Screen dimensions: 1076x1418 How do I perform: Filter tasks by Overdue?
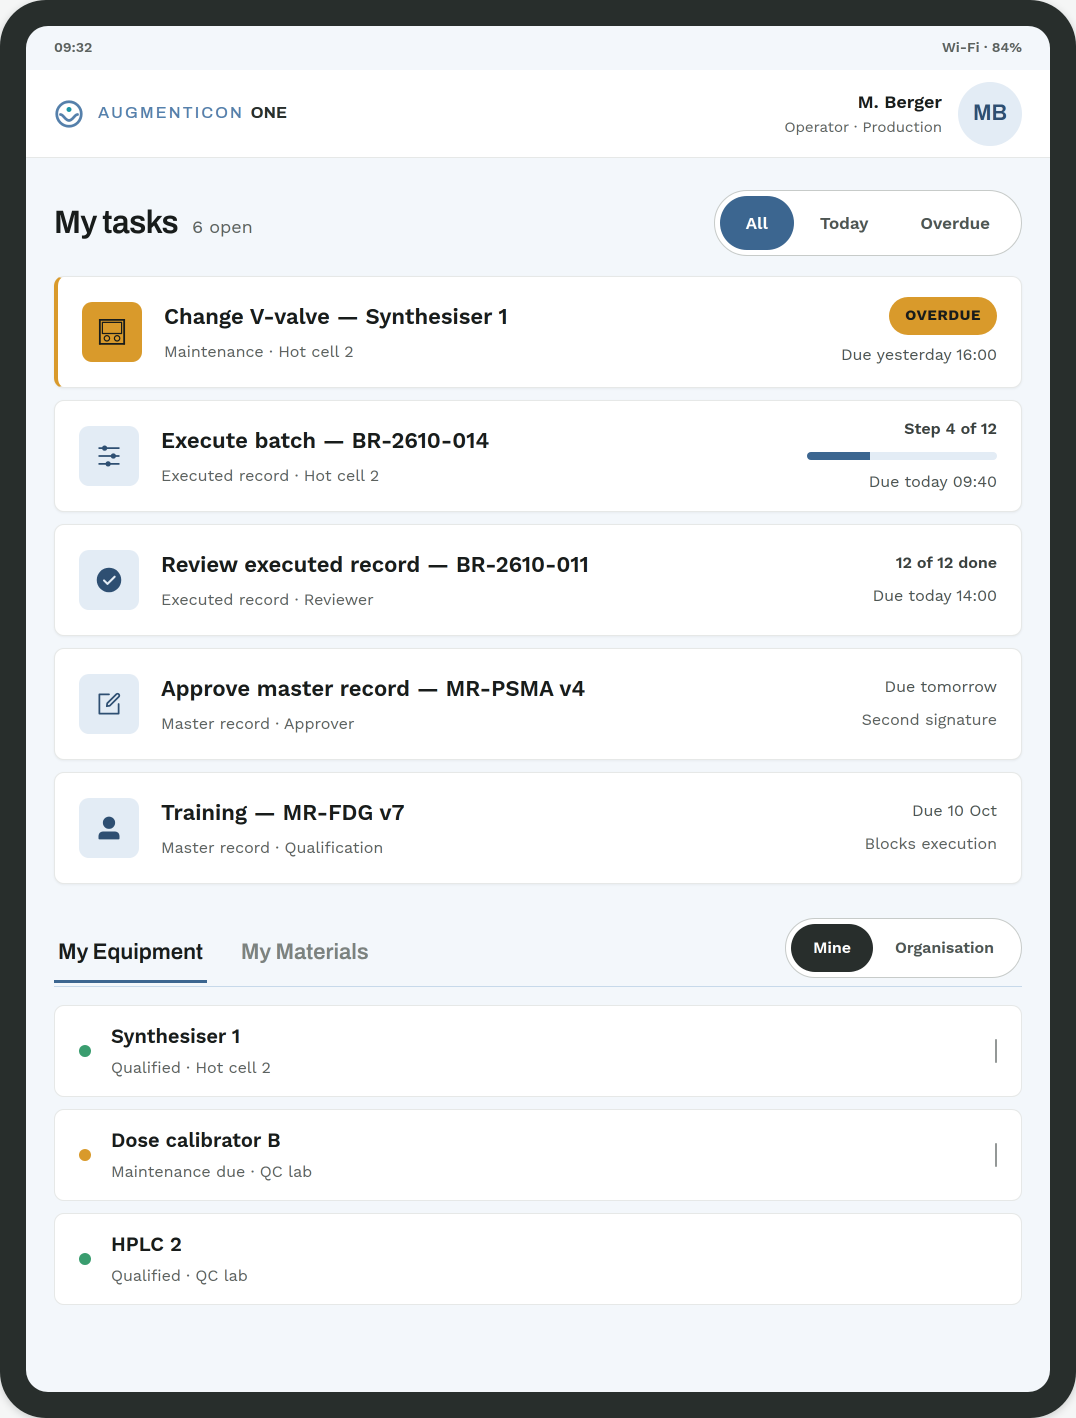coord(955,223)
